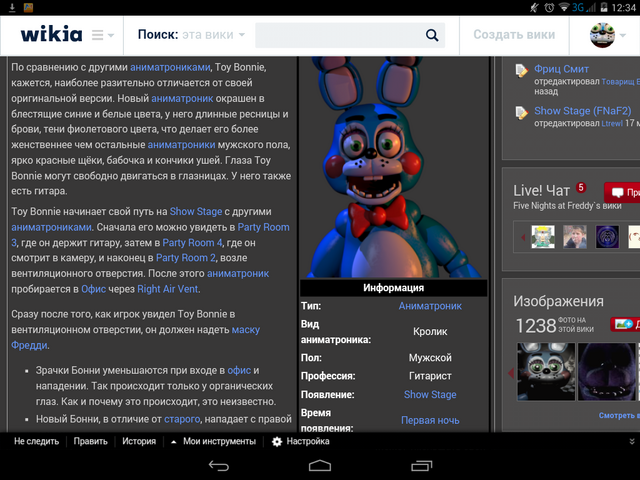The width and height of the screenshot is (640, 480).
Task: Tap Android home navigation button
Action: tap(320, 465)
